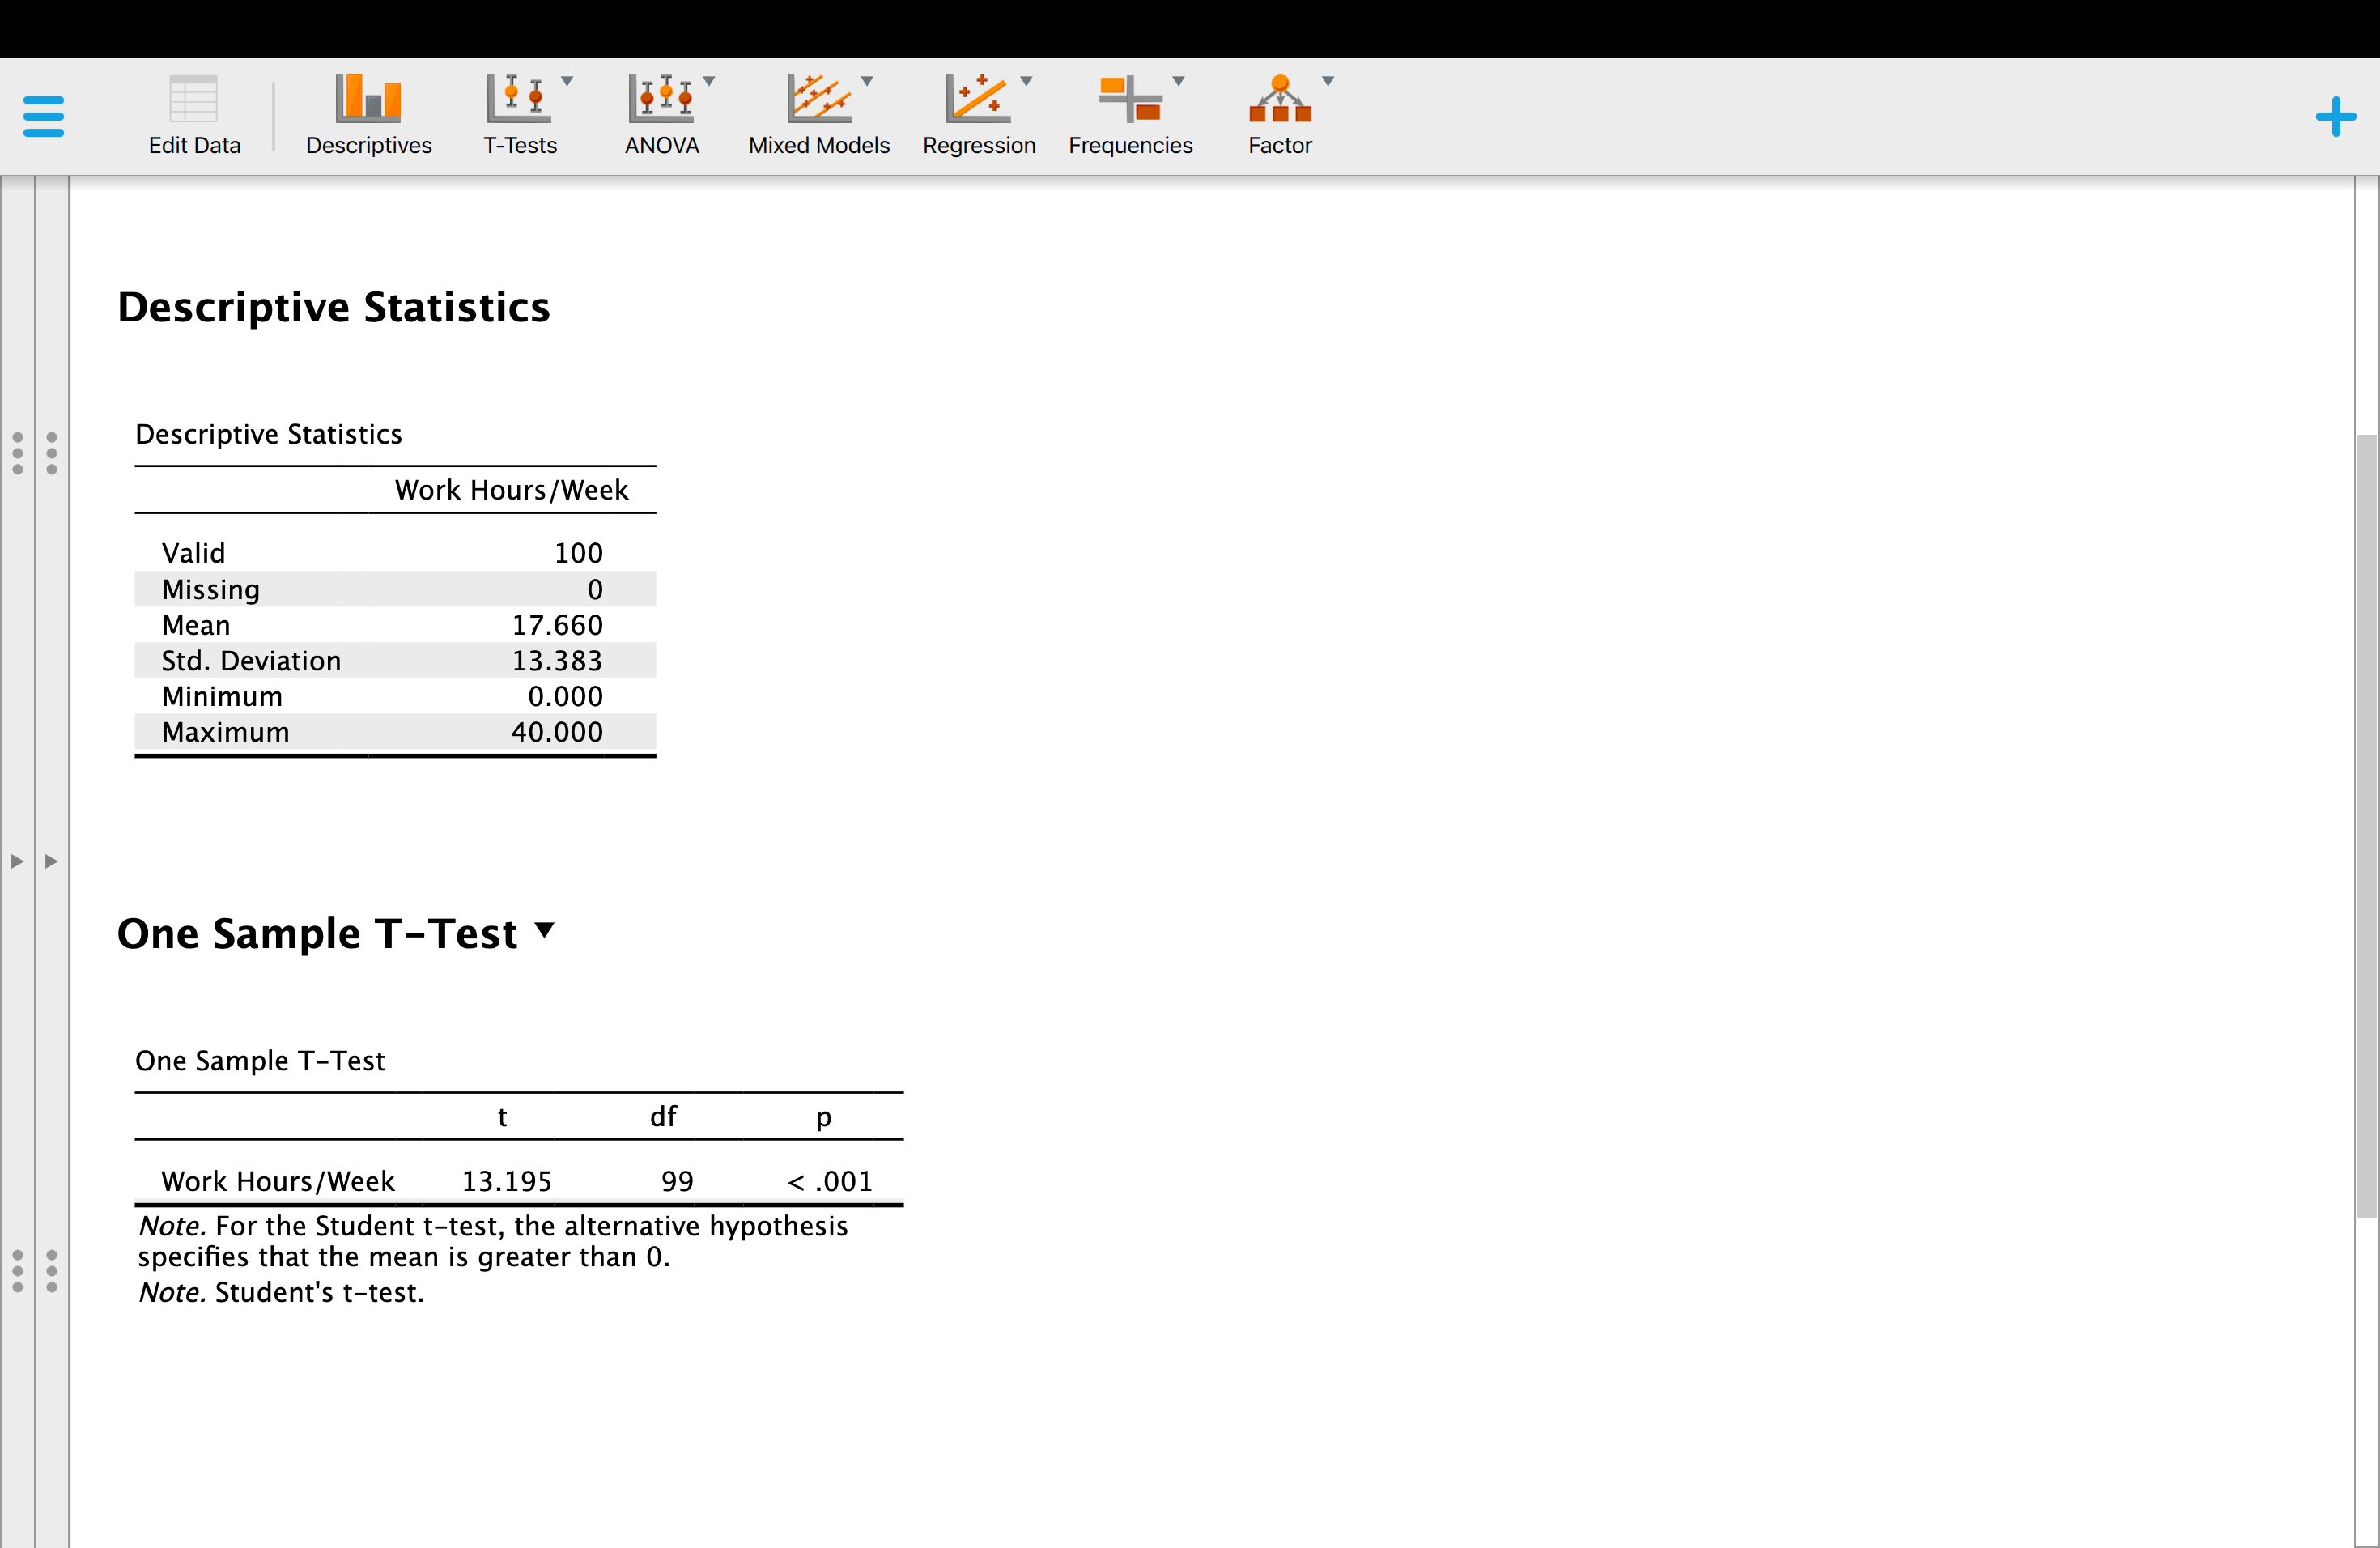Expand the One Sample T-Test heading triangle

[x=545, y=931]
